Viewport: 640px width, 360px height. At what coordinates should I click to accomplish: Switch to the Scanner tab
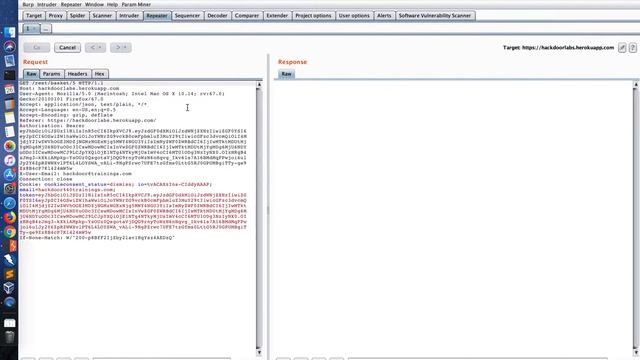click(x=102, y=16)
